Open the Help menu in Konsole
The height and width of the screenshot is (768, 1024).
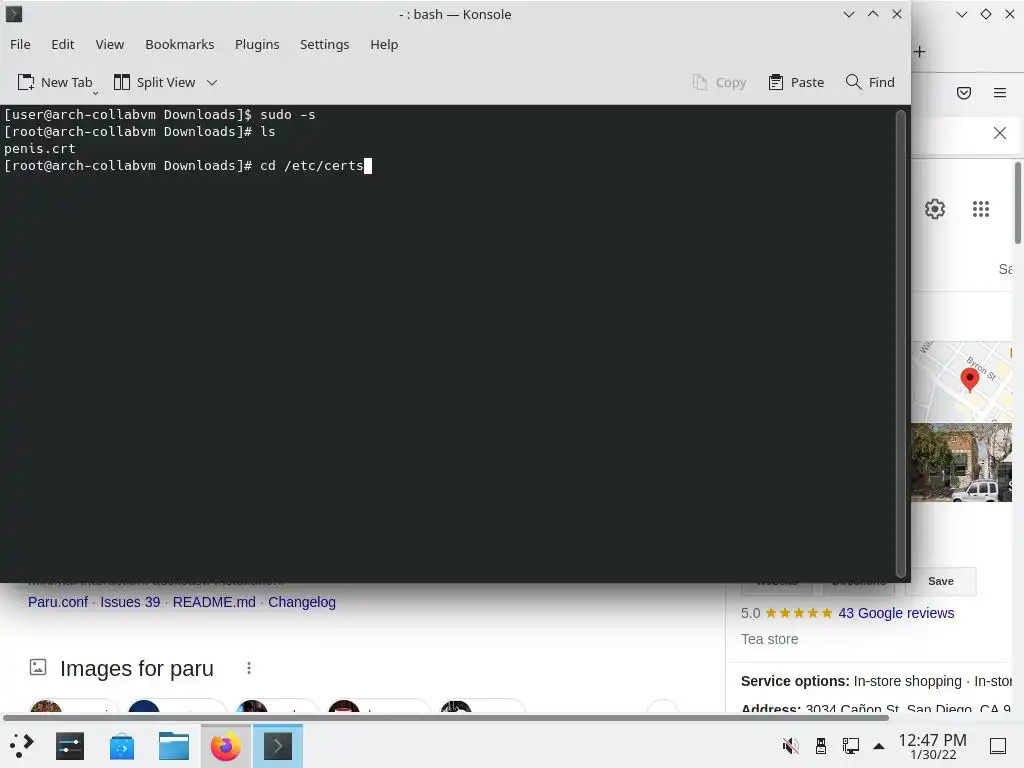(x=384, y=44)
